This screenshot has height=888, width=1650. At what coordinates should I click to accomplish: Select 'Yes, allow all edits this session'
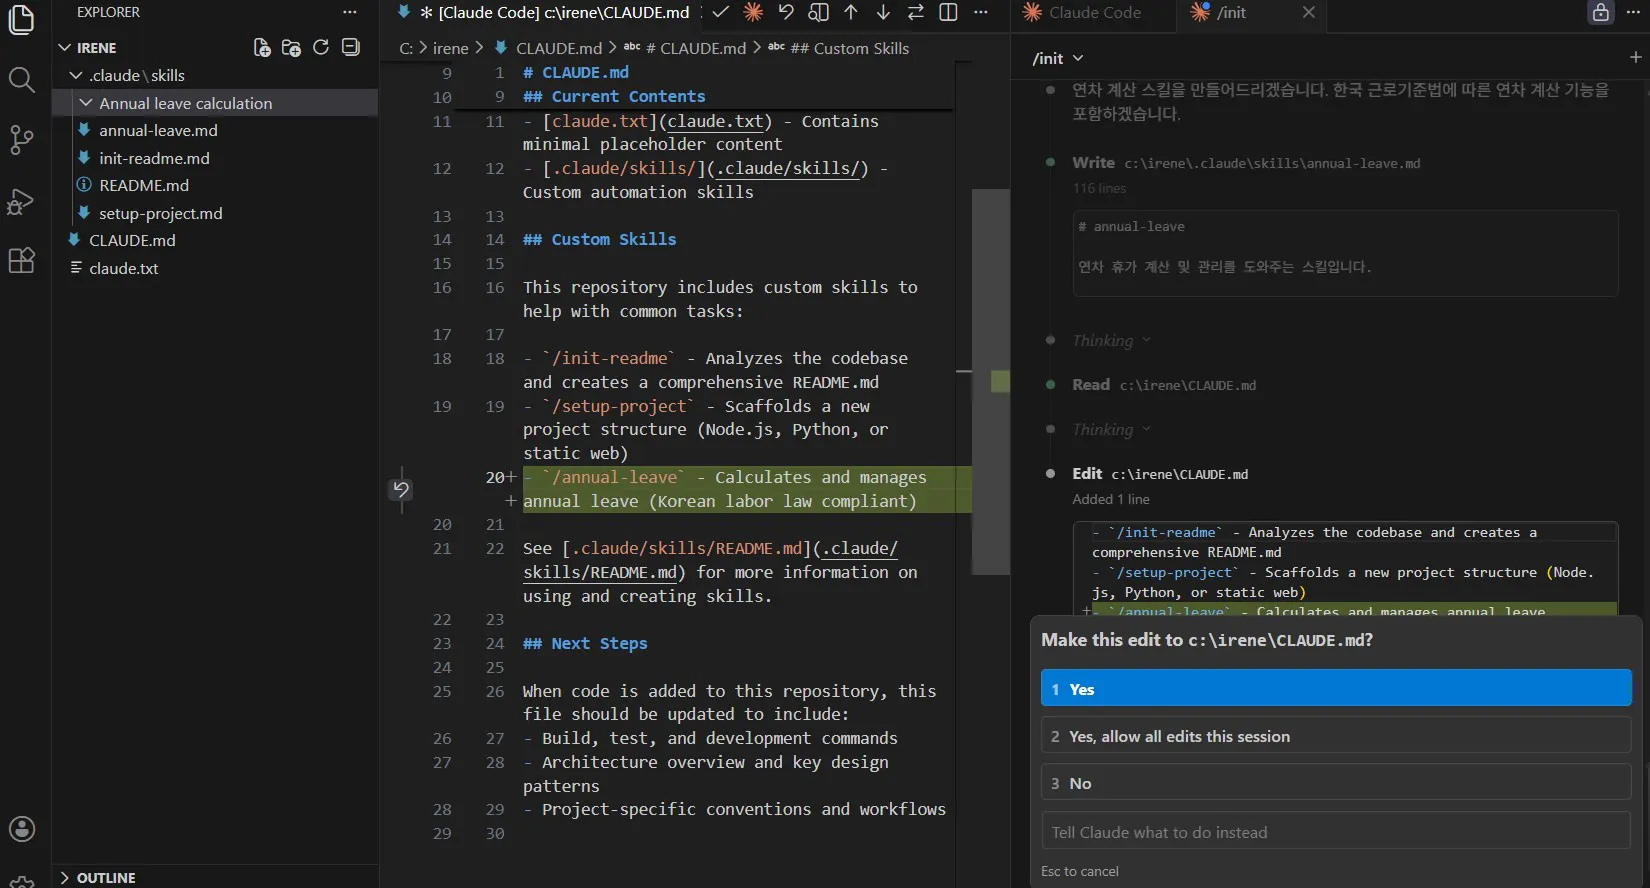(x=1335, y=736)
